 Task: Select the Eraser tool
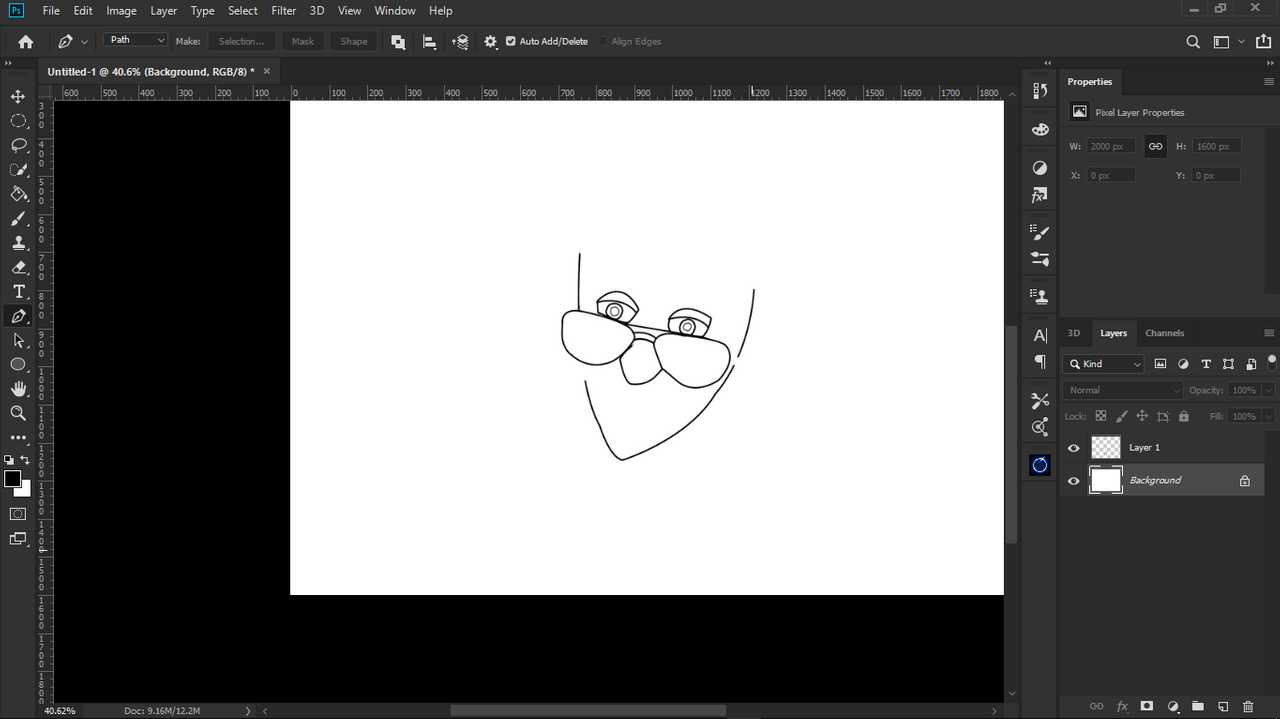pyautogui.click(x=18, y=268)
